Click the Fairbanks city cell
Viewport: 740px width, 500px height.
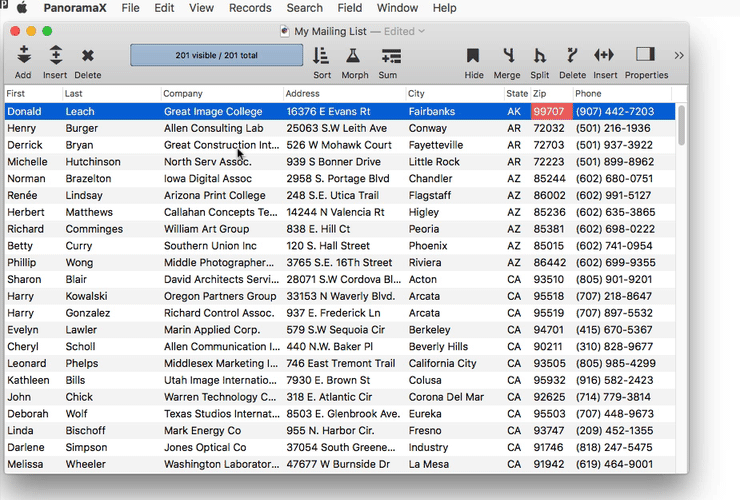click(432, 111)
